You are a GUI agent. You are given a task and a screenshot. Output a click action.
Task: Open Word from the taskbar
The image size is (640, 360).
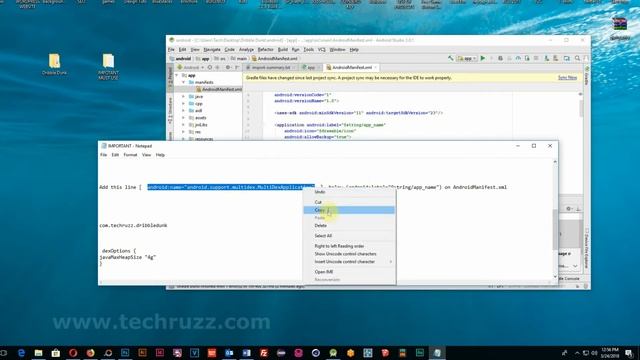pos(247,353)
